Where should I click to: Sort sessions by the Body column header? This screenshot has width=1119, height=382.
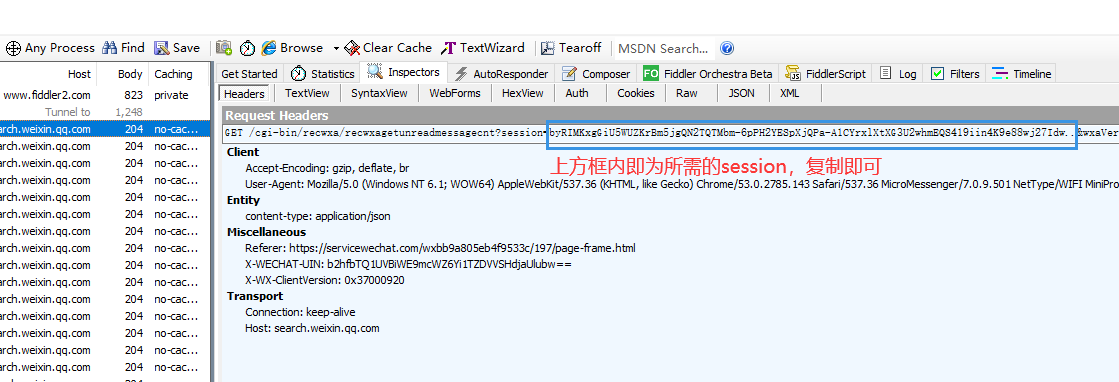tap(122, 74)
